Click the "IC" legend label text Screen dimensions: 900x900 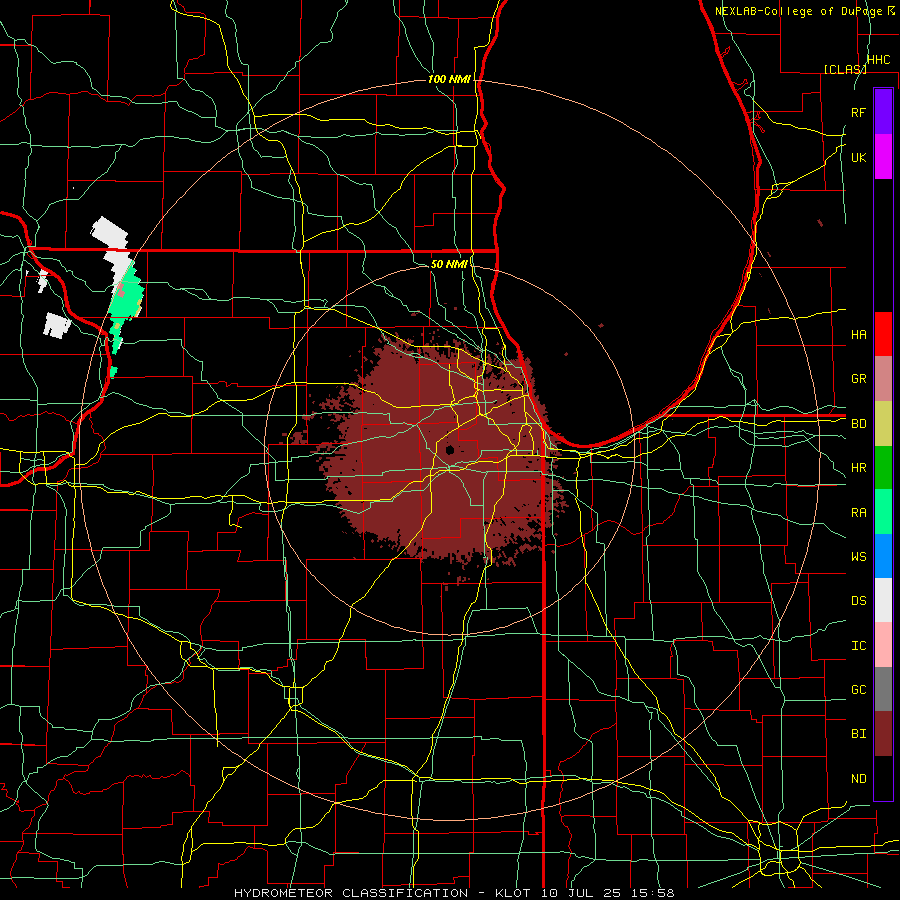(858, 645)
